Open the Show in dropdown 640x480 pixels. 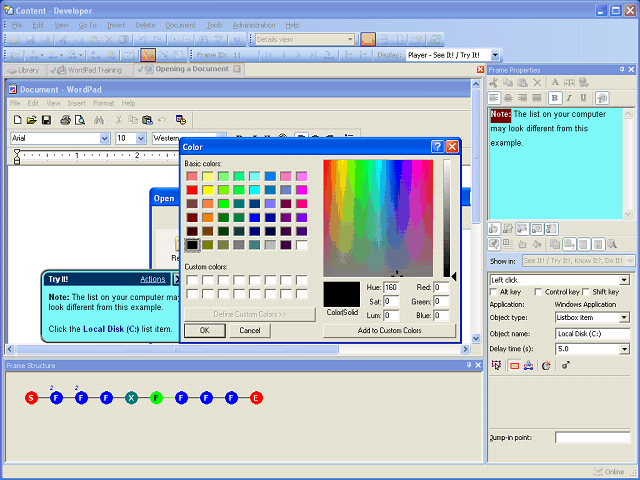pos(630,260)
